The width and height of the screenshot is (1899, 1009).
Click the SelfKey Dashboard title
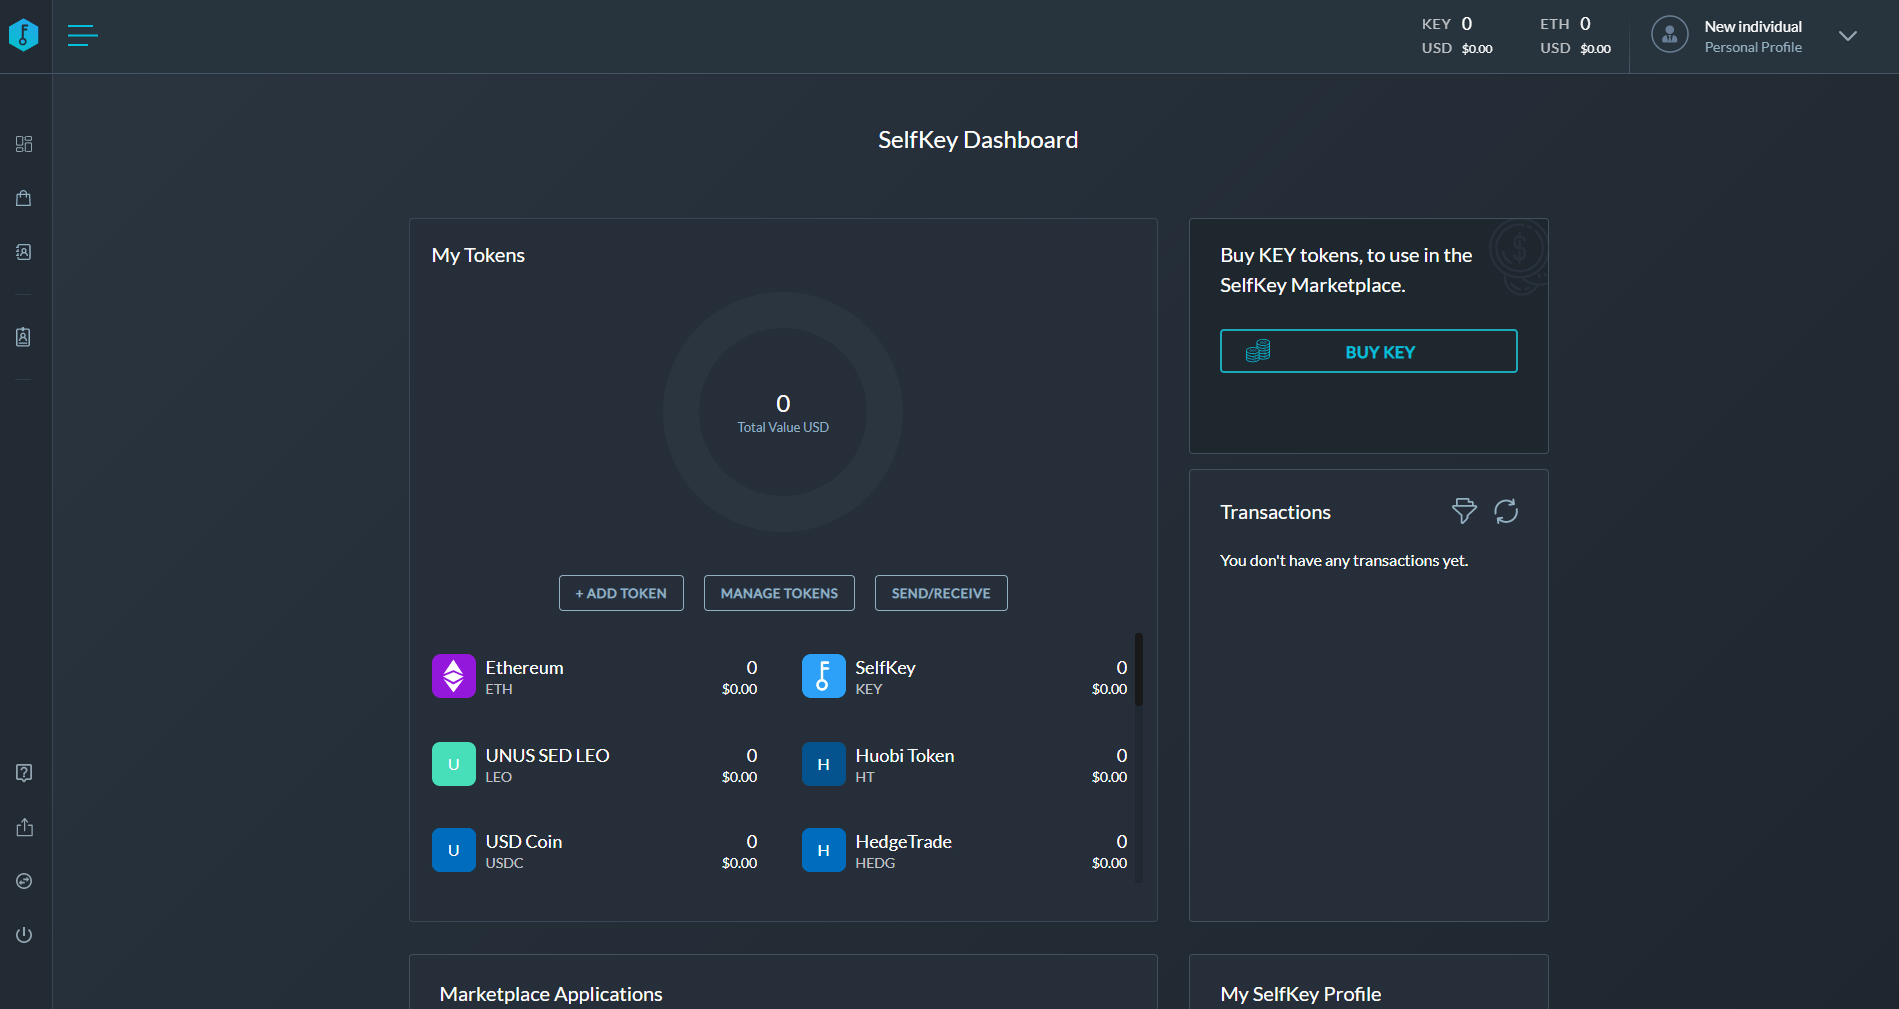pyautogui.click(x=978, y=140)
